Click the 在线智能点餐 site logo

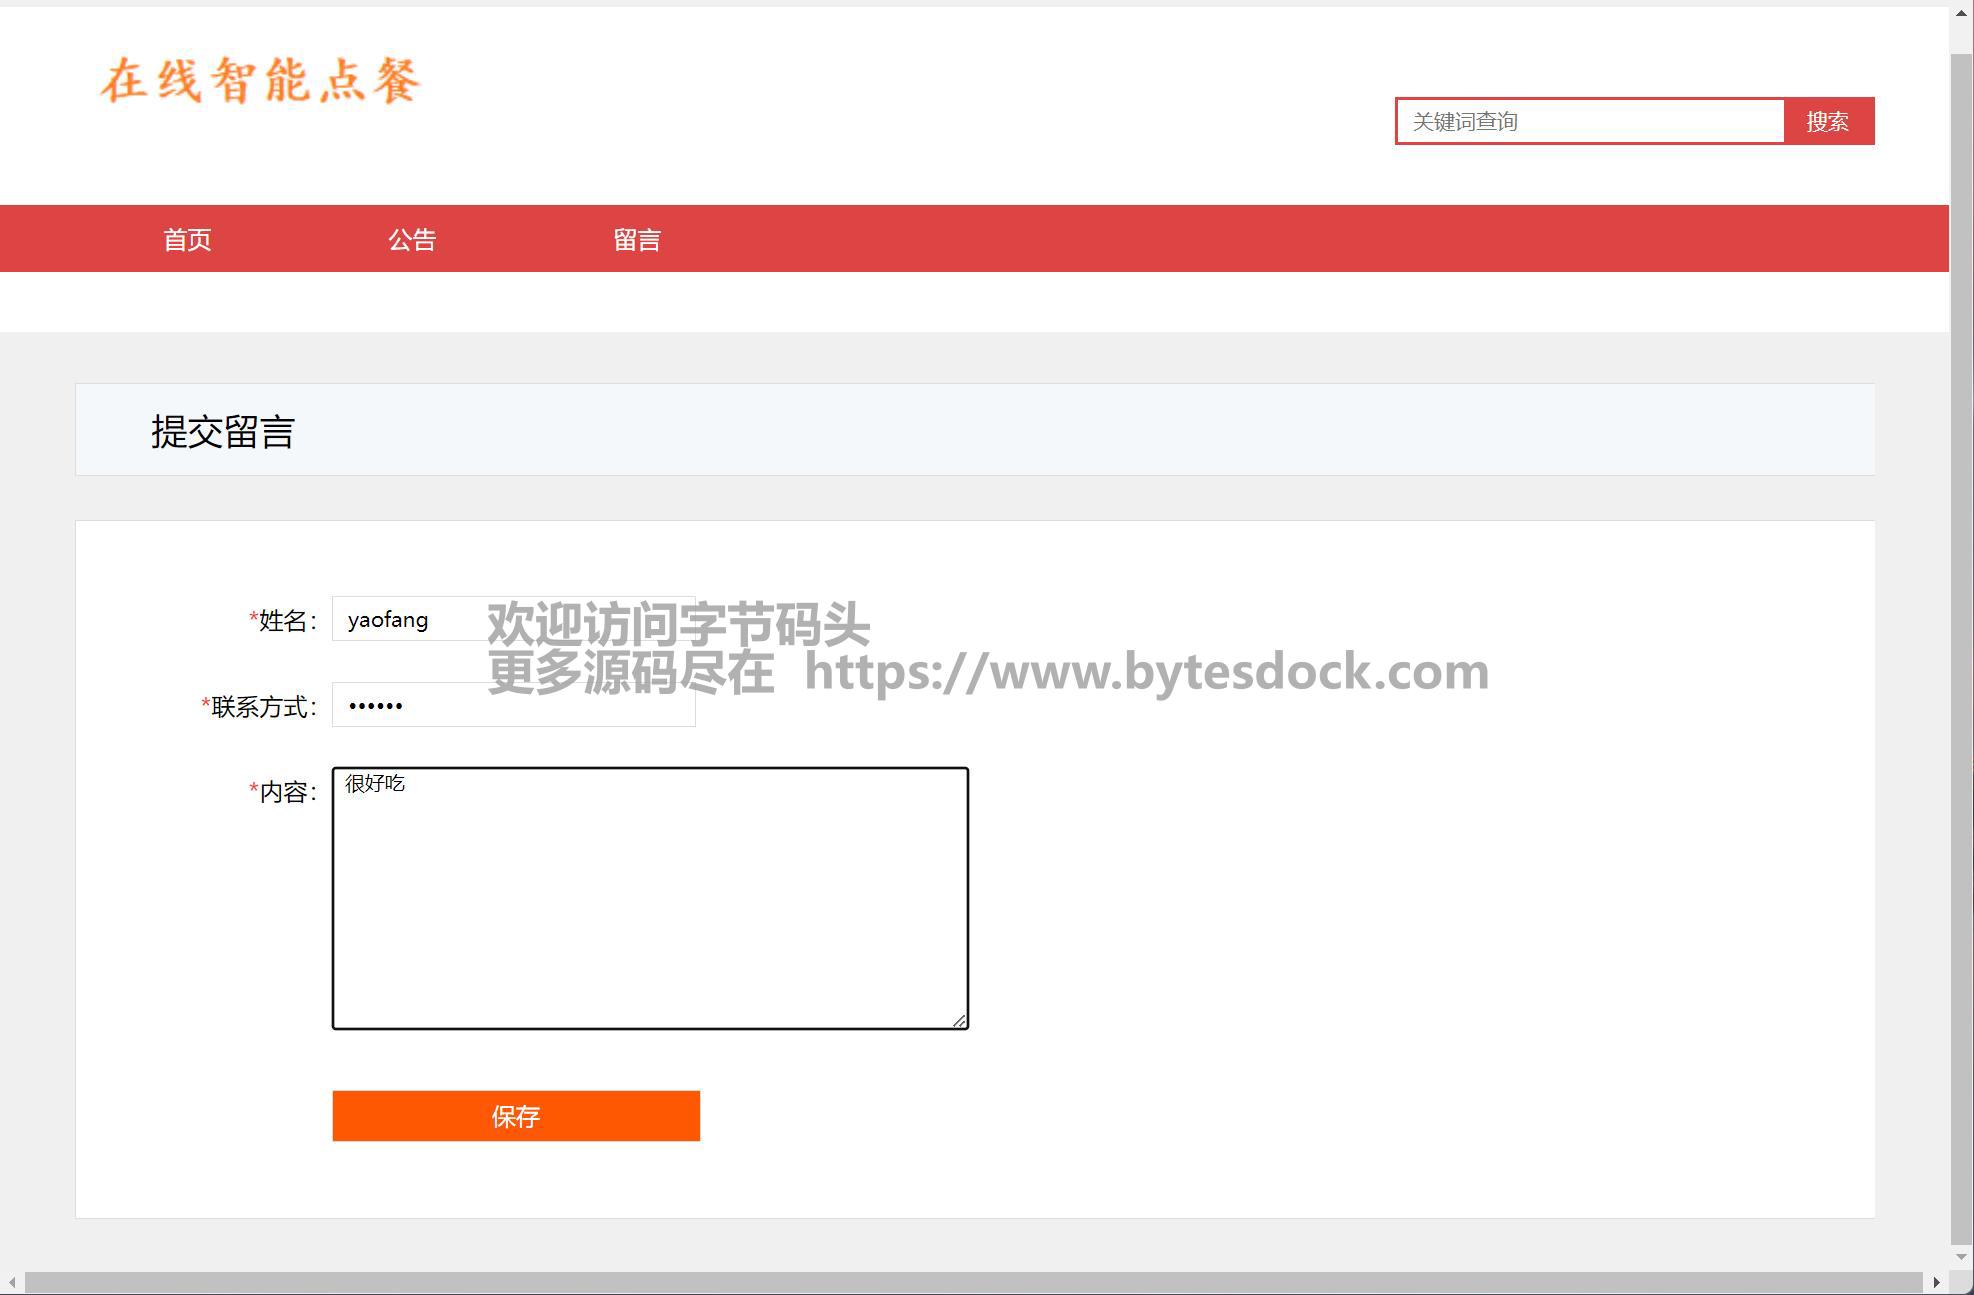tap(261, 81)
